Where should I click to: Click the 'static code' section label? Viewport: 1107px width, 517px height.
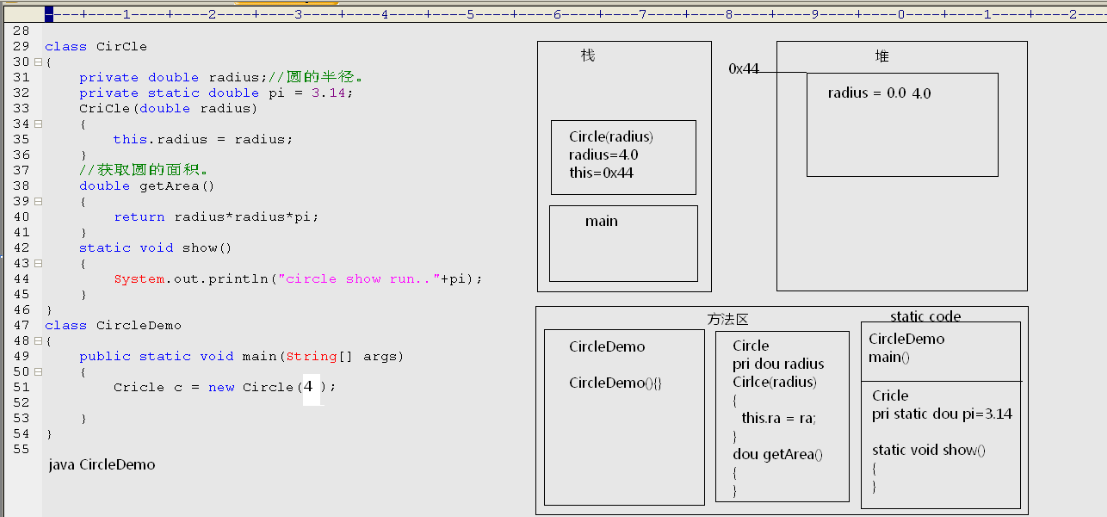point(925,317)
